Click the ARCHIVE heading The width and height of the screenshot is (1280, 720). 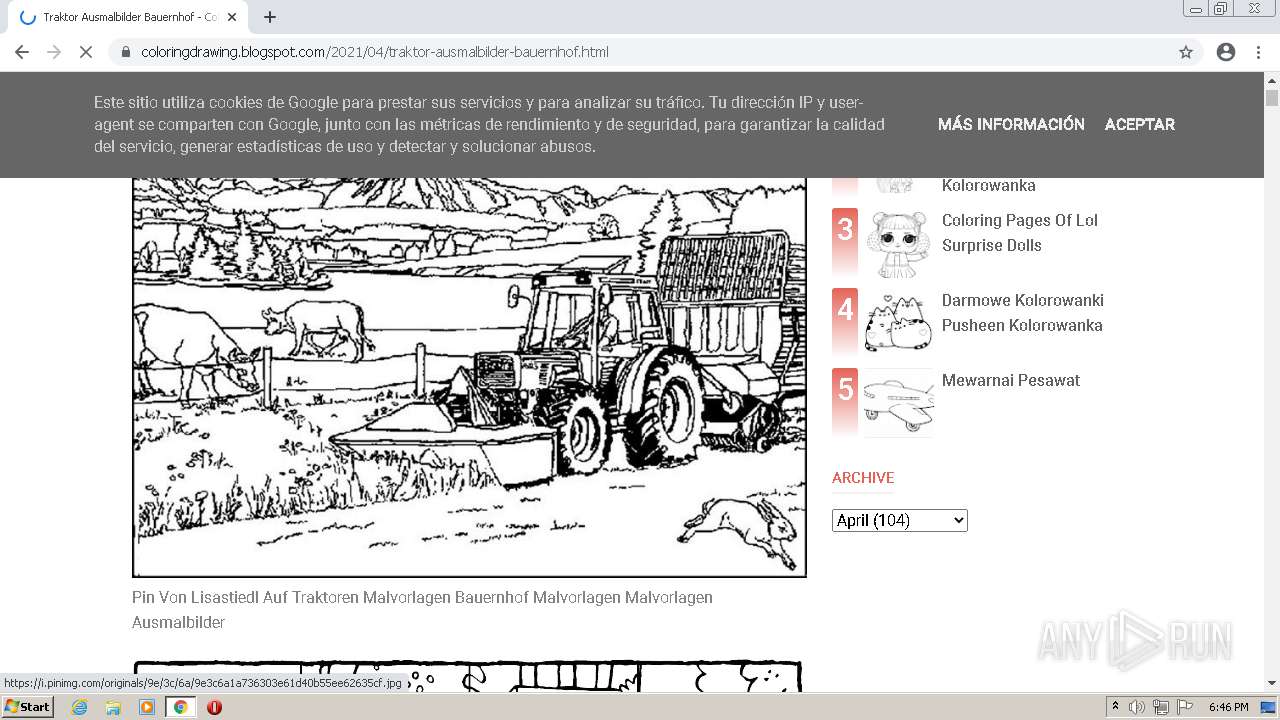tap(863, 478)
